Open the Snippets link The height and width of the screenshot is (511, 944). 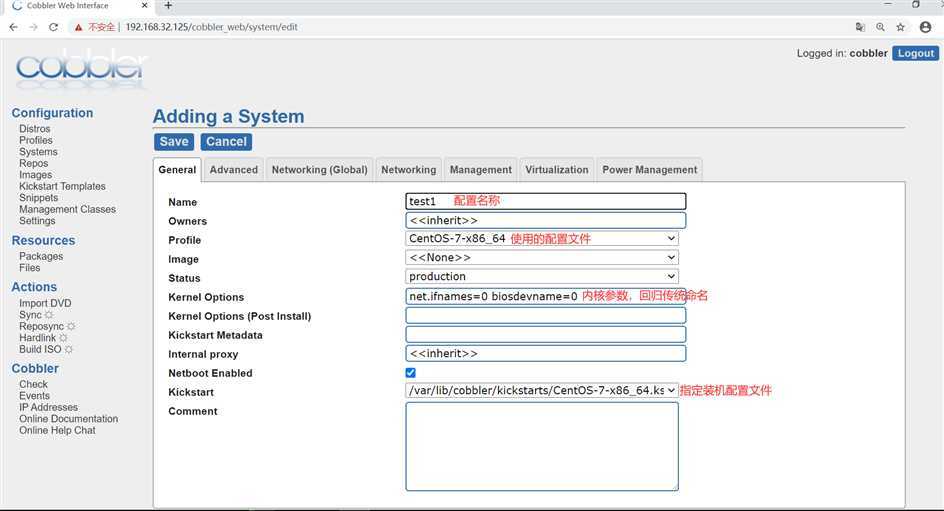tap(39, 197)
